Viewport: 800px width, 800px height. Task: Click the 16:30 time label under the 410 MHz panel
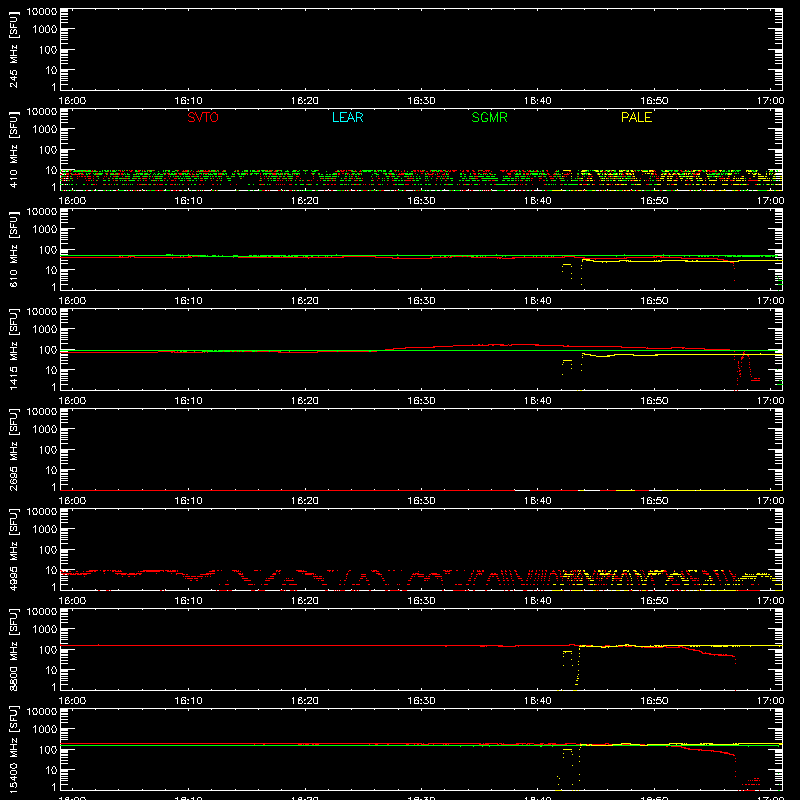tap(421, 201)
